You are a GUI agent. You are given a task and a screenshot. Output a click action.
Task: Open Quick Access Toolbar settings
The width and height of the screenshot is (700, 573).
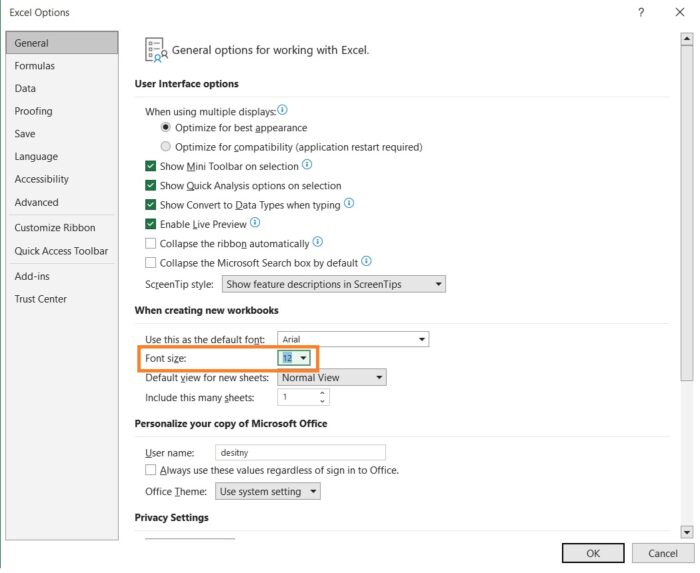[62, 251]
